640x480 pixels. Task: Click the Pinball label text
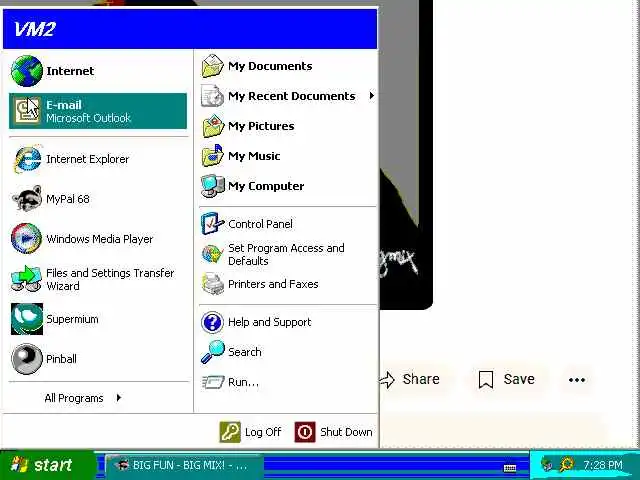click(x=61, y=359)
